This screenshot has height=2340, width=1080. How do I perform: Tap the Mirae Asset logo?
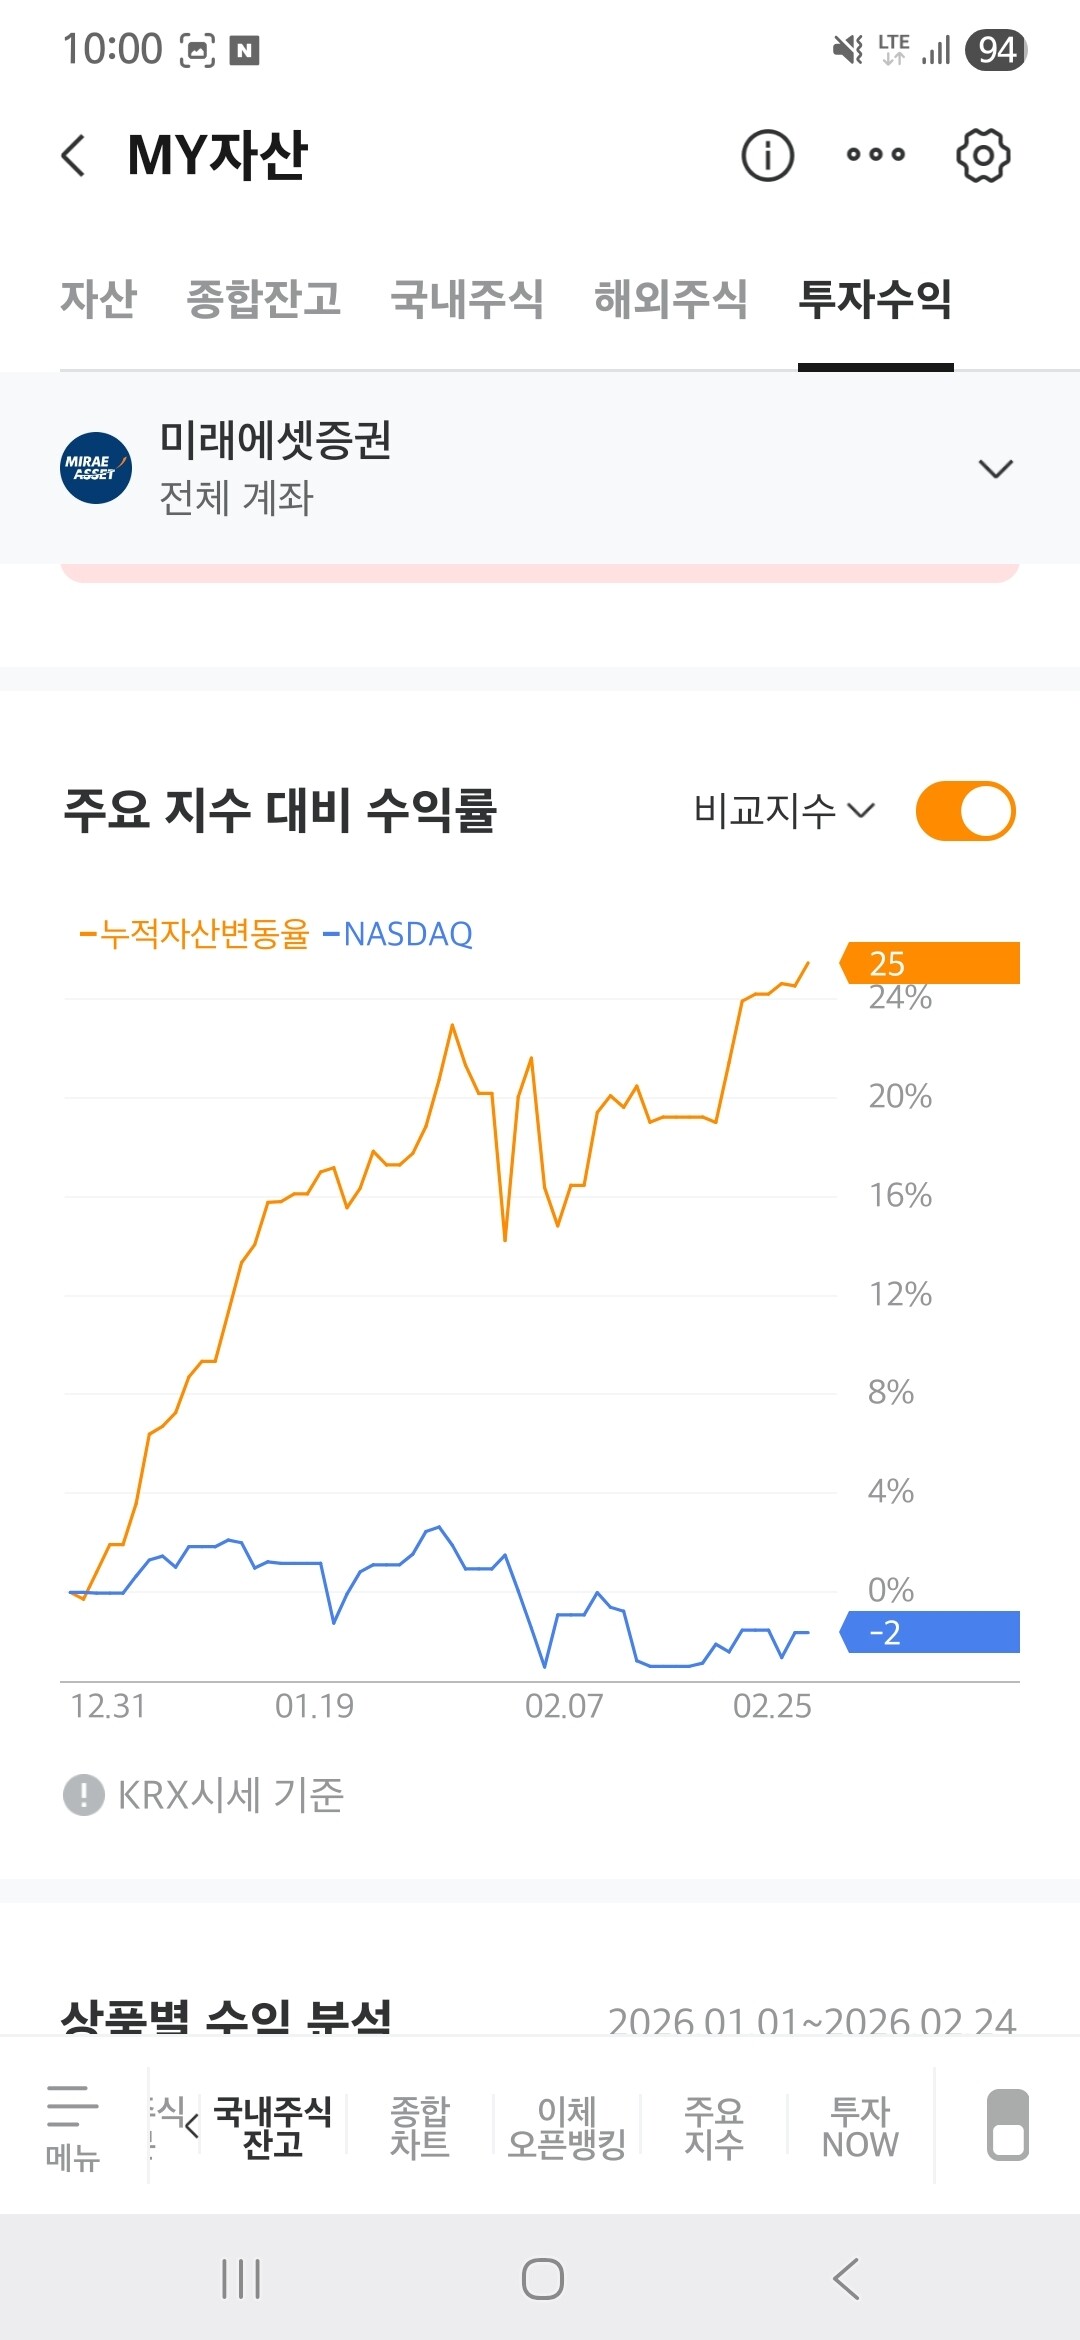[96, 468]
